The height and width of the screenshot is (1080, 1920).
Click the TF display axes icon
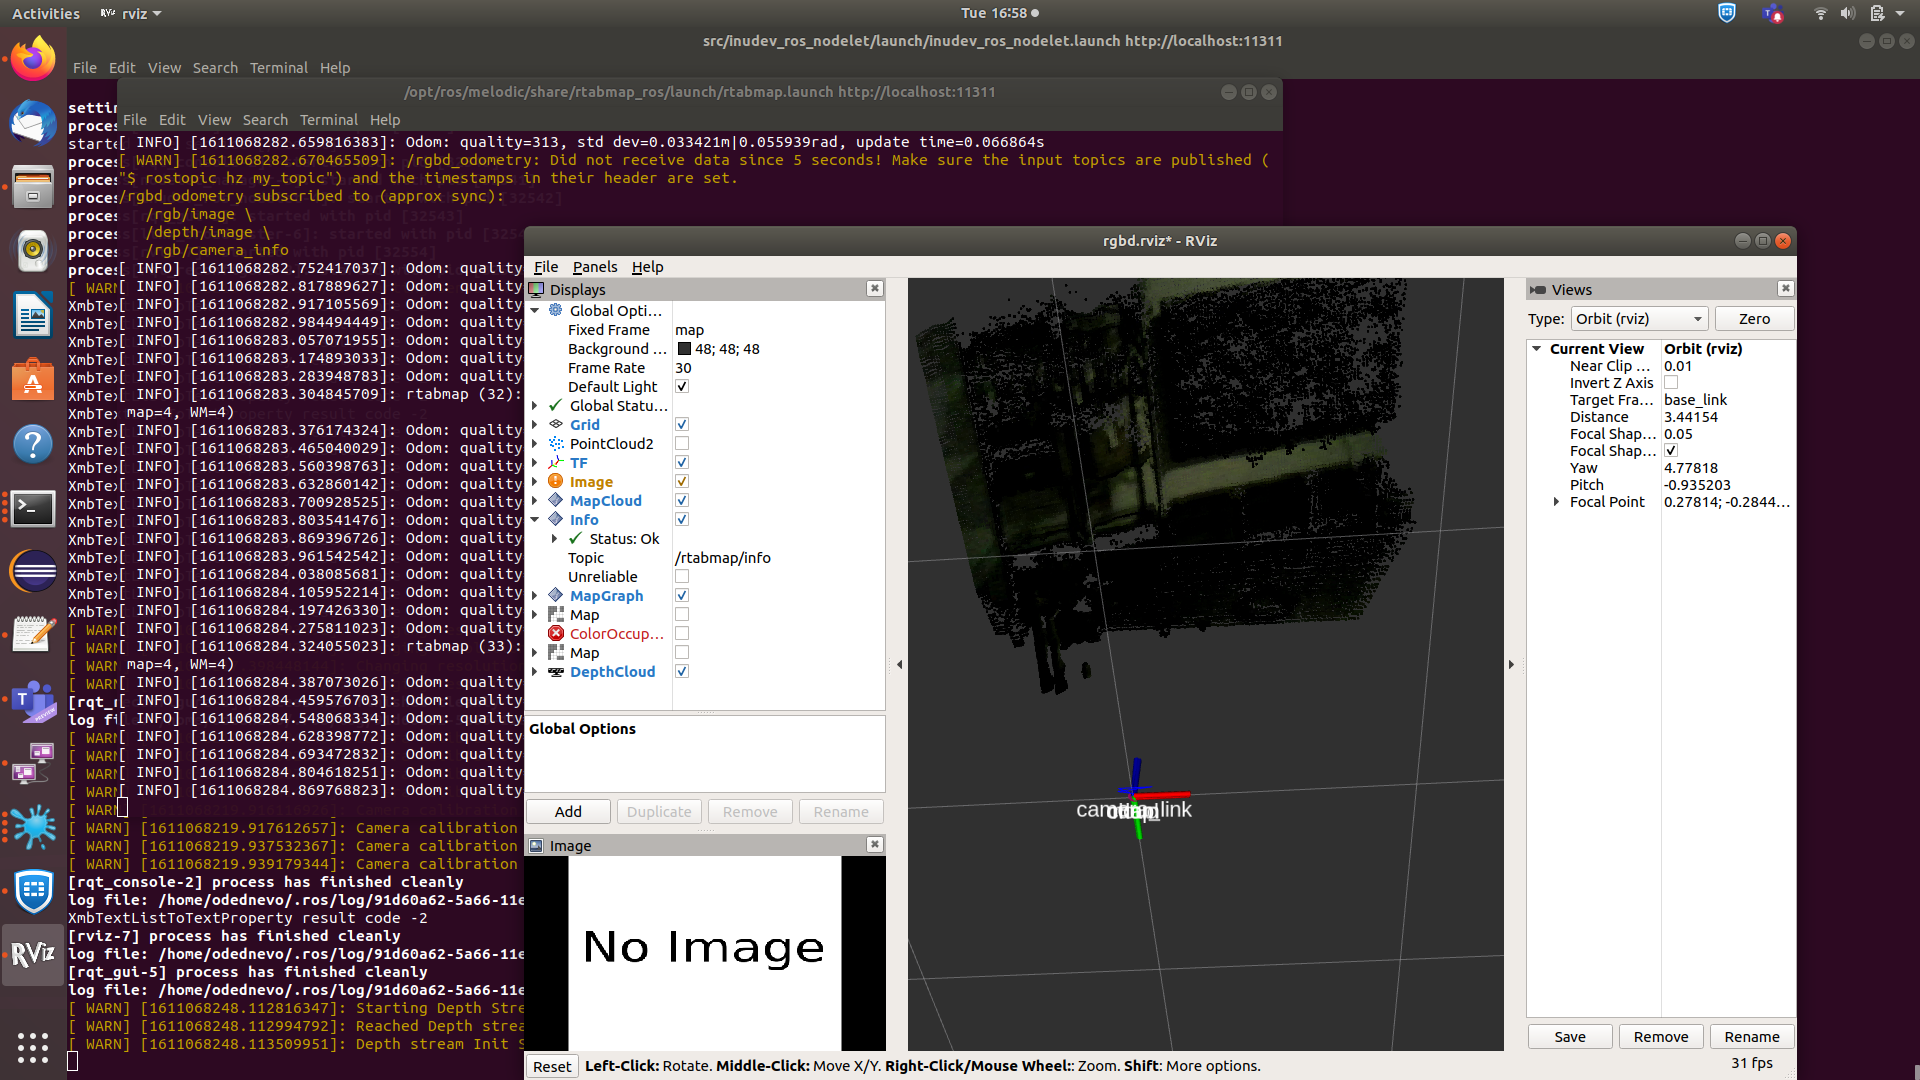point(556,462)
